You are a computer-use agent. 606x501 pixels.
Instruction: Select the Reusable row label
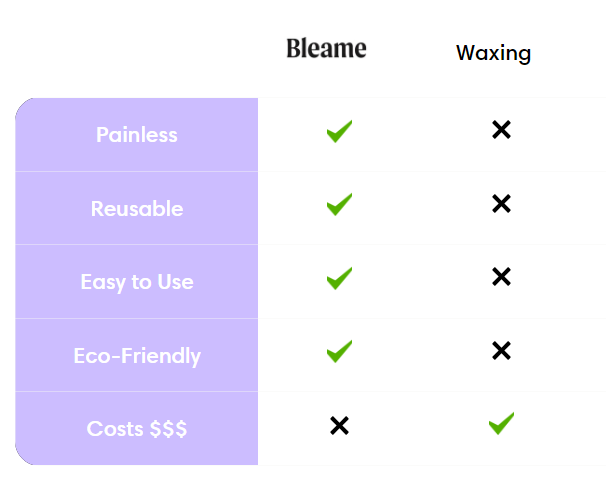137,208
